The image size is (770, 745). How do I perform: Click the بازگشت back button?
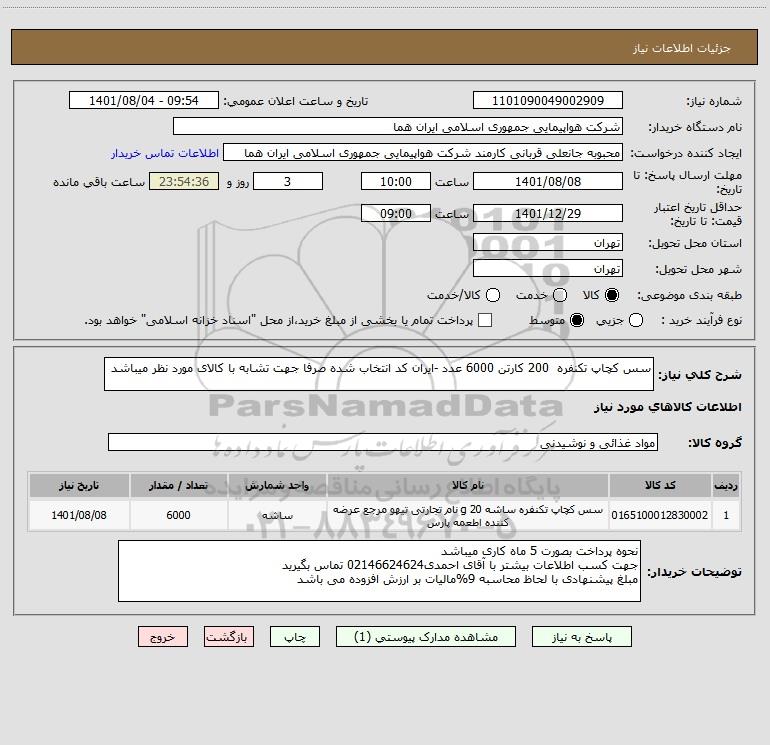(229, 637)
